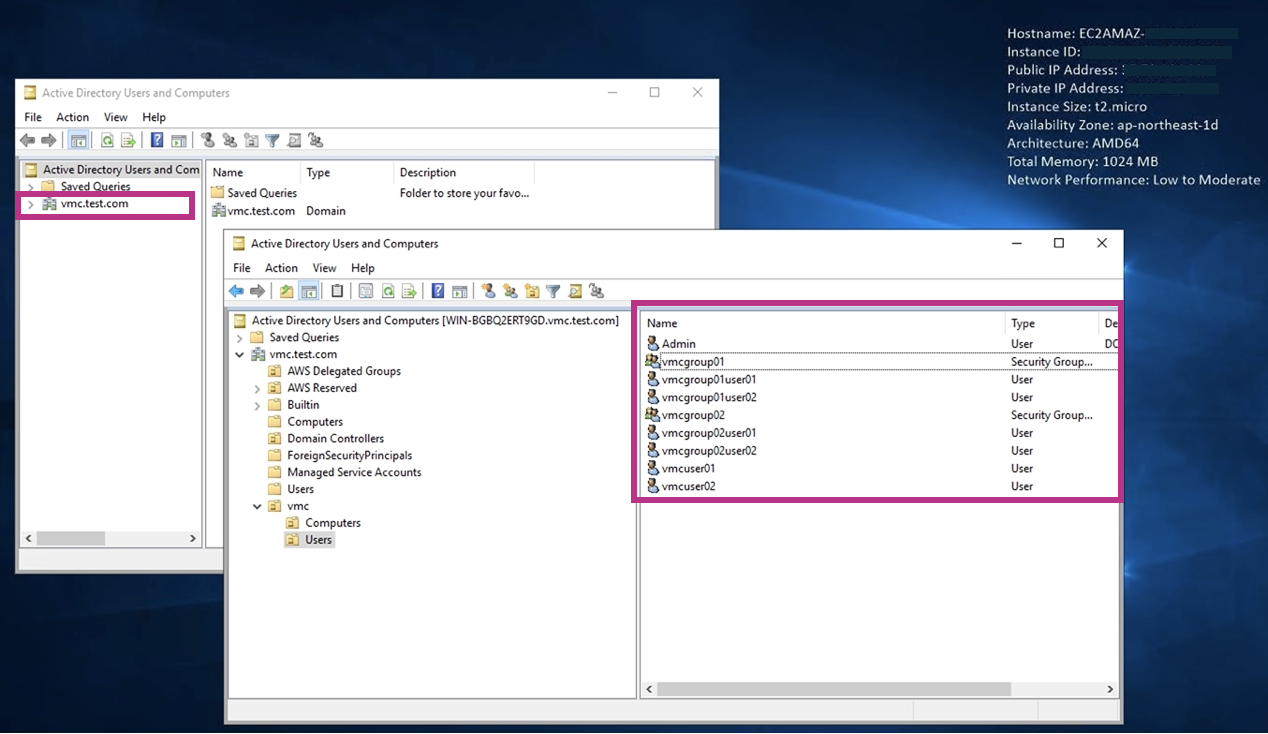
Task: Create new organizational unit via front toolbar
Action: tap(532, 291)
